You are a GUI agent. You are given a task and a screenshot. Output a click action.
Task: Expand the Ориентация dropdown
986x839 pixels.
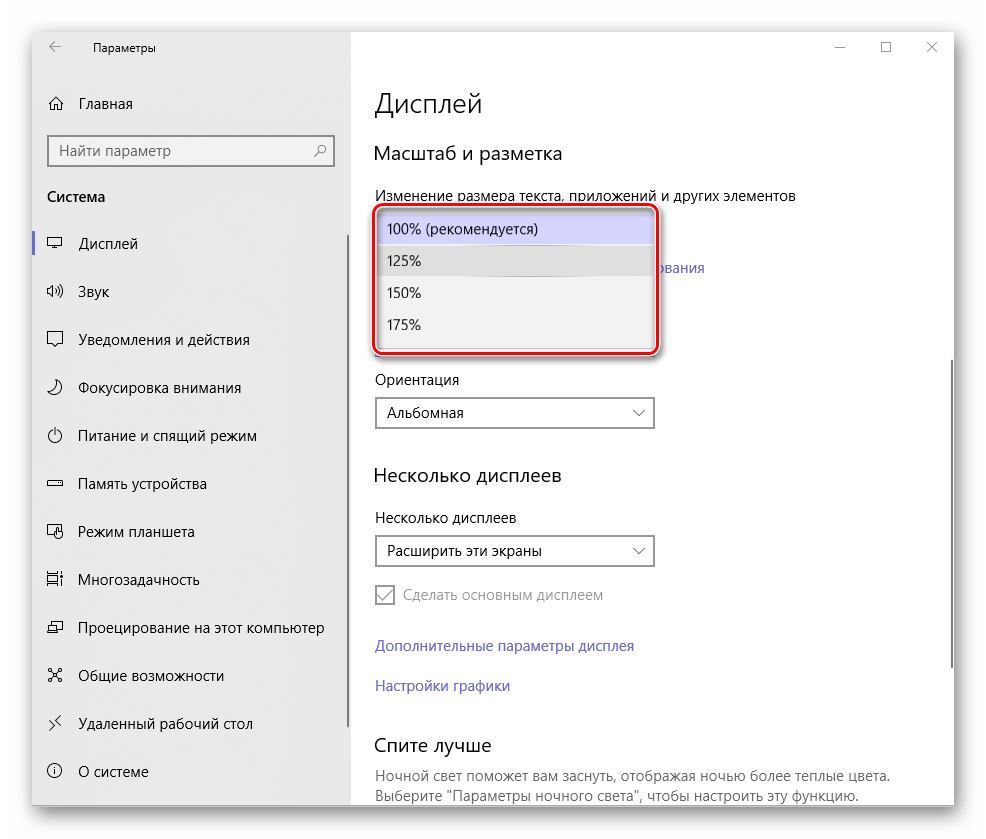click(514, 413)
